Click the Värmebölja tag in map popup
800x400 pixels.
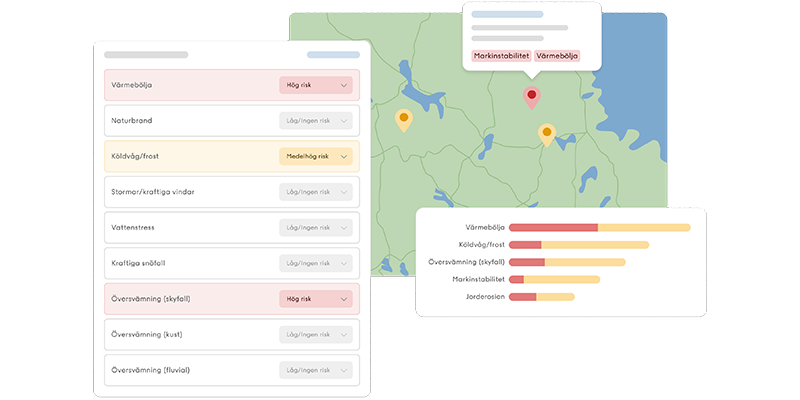coord(557,56)
